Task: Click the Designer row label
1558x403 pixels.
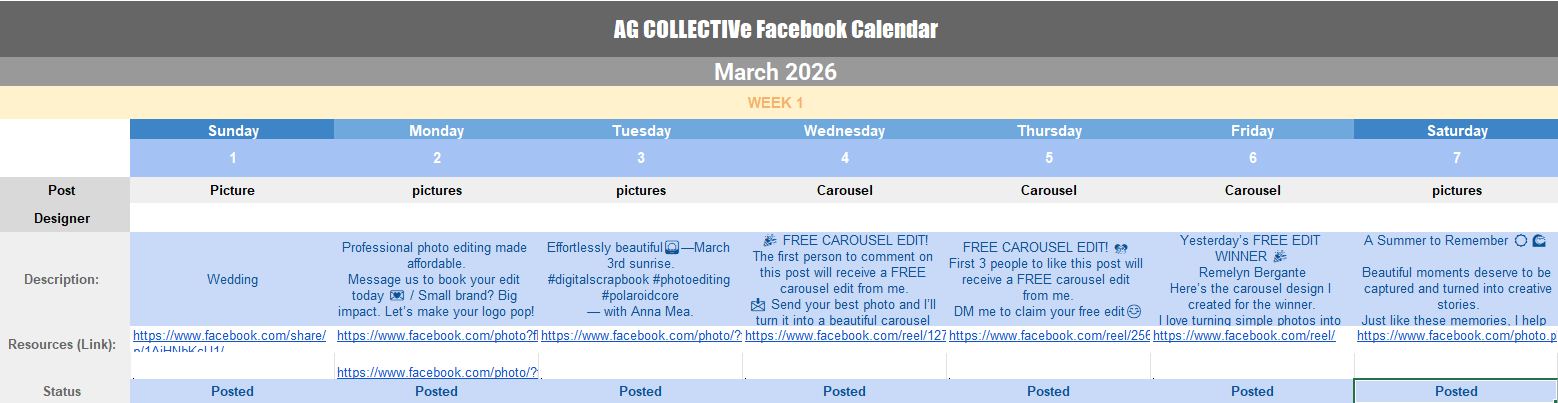Action: [62, 218]
